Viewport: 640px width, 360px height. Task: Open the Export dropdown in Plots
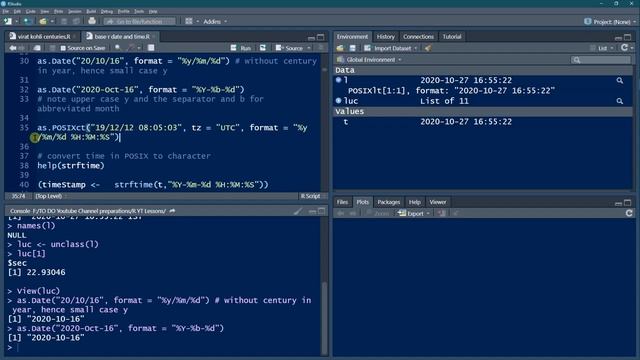coord(414,213)
